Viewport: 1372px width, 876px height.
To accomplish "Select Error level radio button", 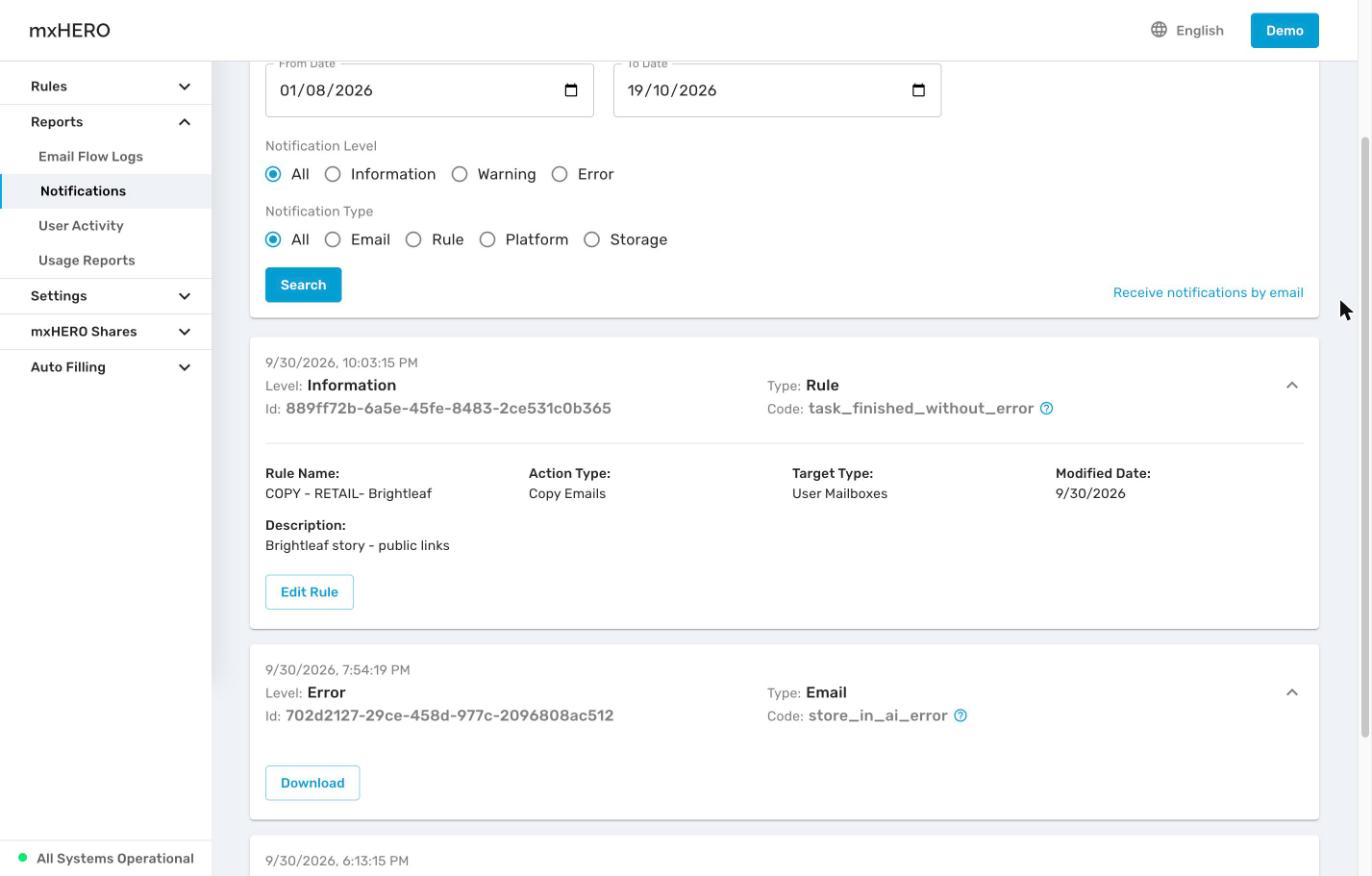I will (559, 174).
